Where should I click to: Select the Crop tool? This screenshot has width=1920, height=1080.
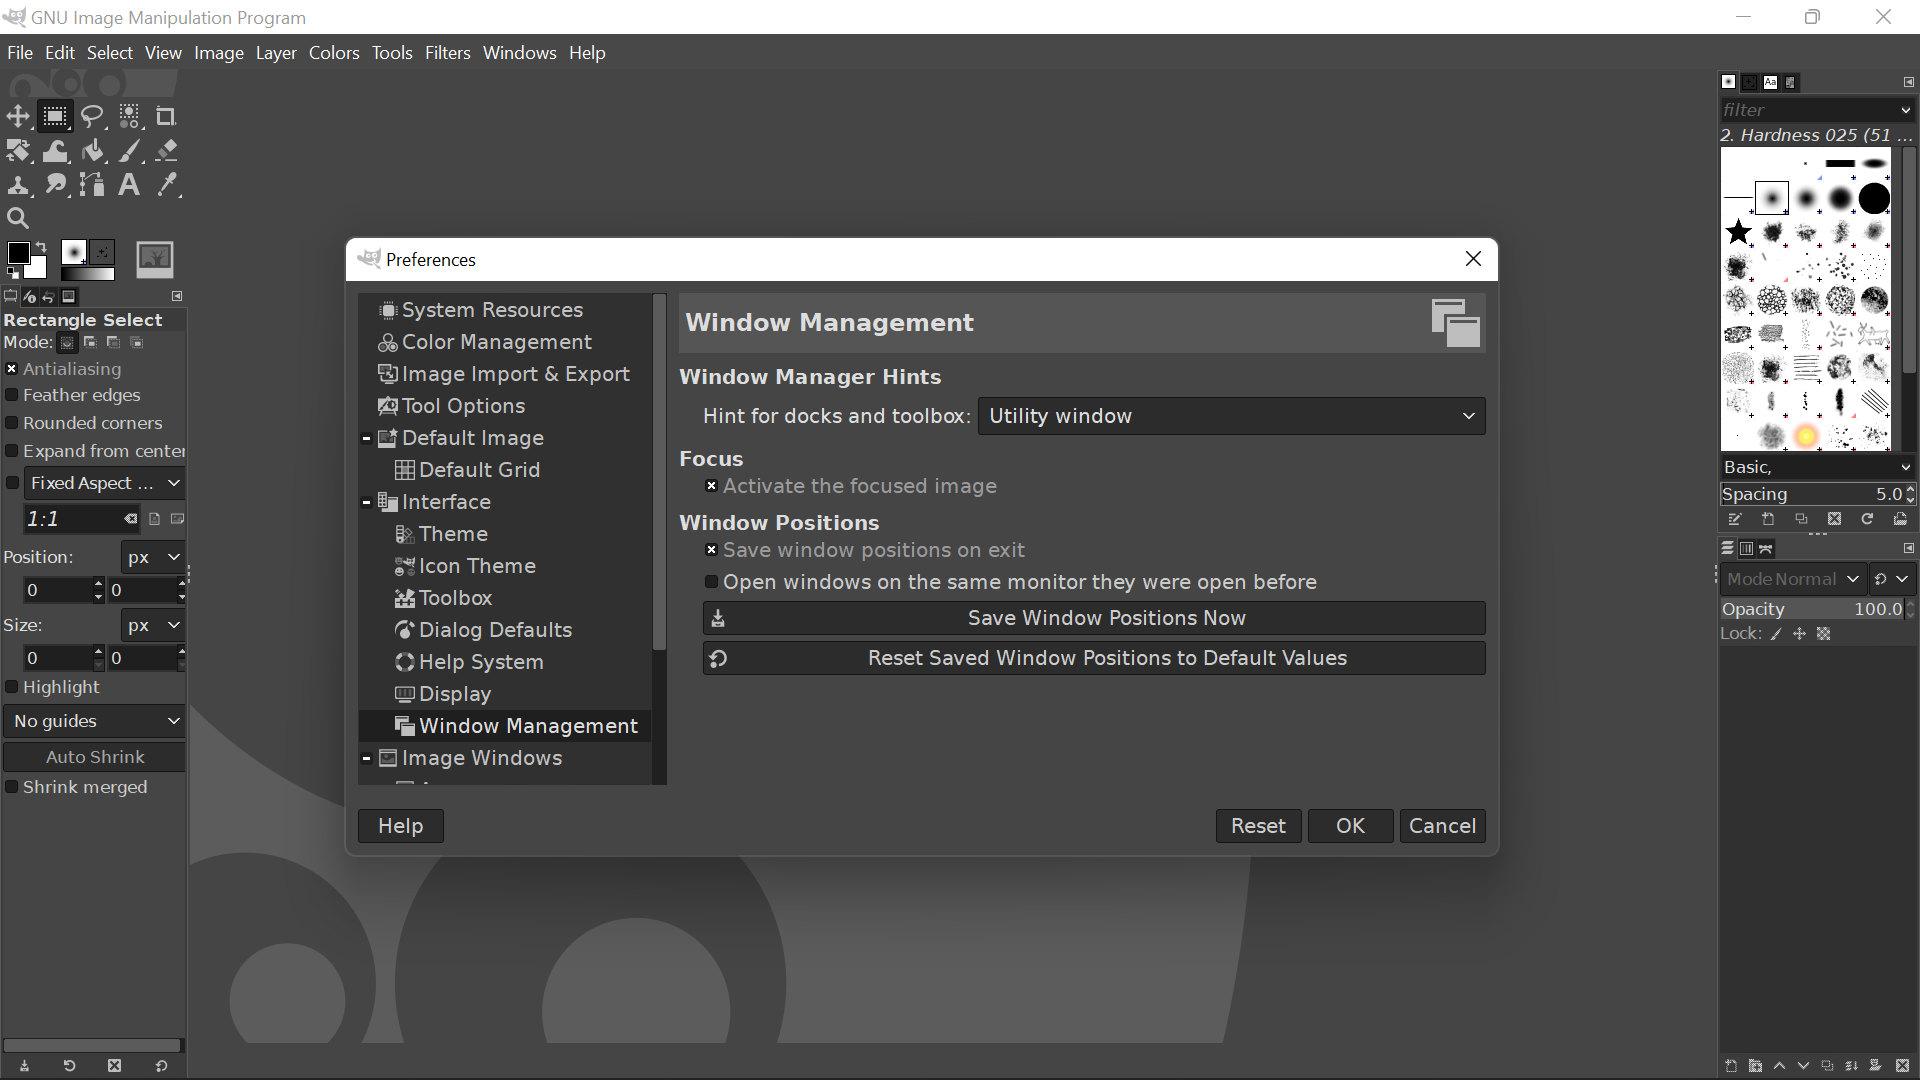click(166, 116)
